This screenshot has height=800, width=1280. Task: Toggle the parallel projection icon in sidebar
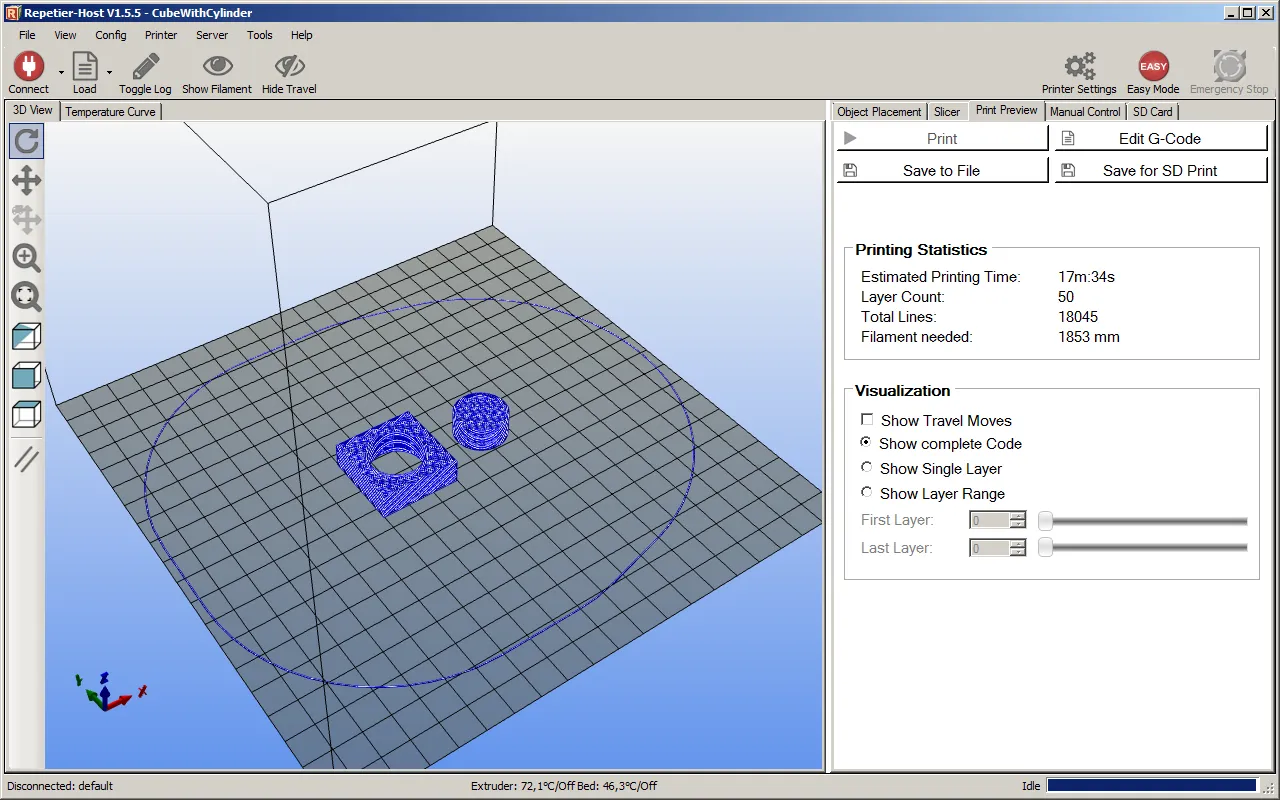click(26, 459)
